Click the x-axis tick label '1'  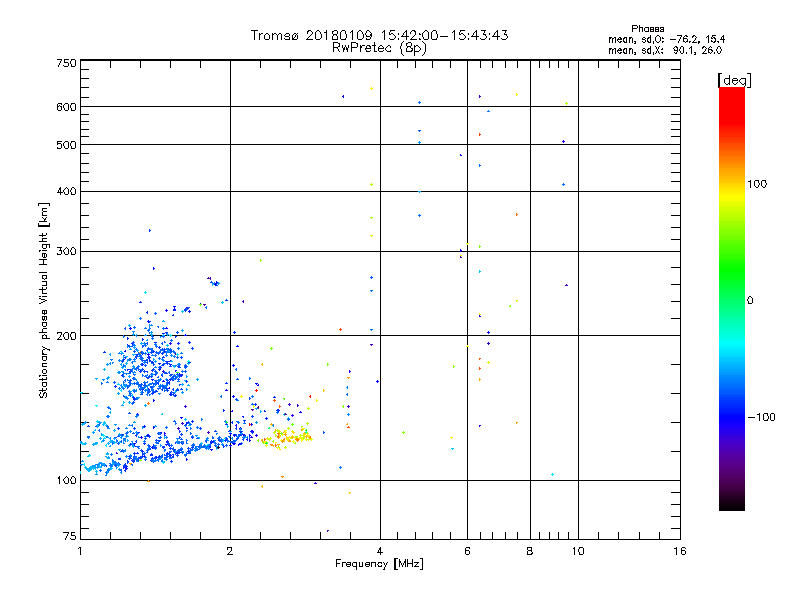[x=80, y=551]
